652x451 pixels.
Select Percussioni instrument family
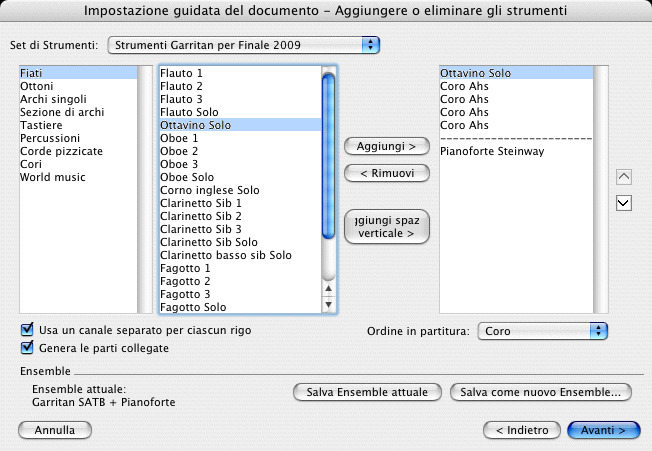48,138
